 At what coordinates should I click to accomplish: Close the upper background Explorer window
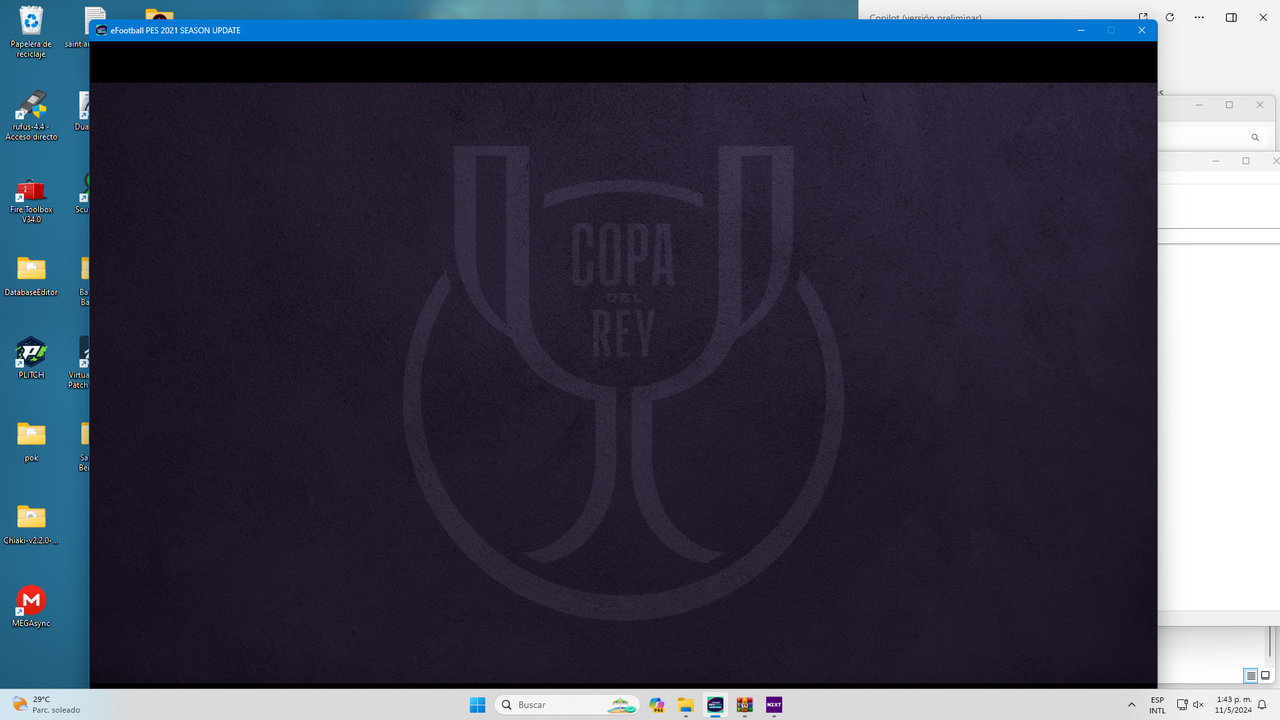1261,105
